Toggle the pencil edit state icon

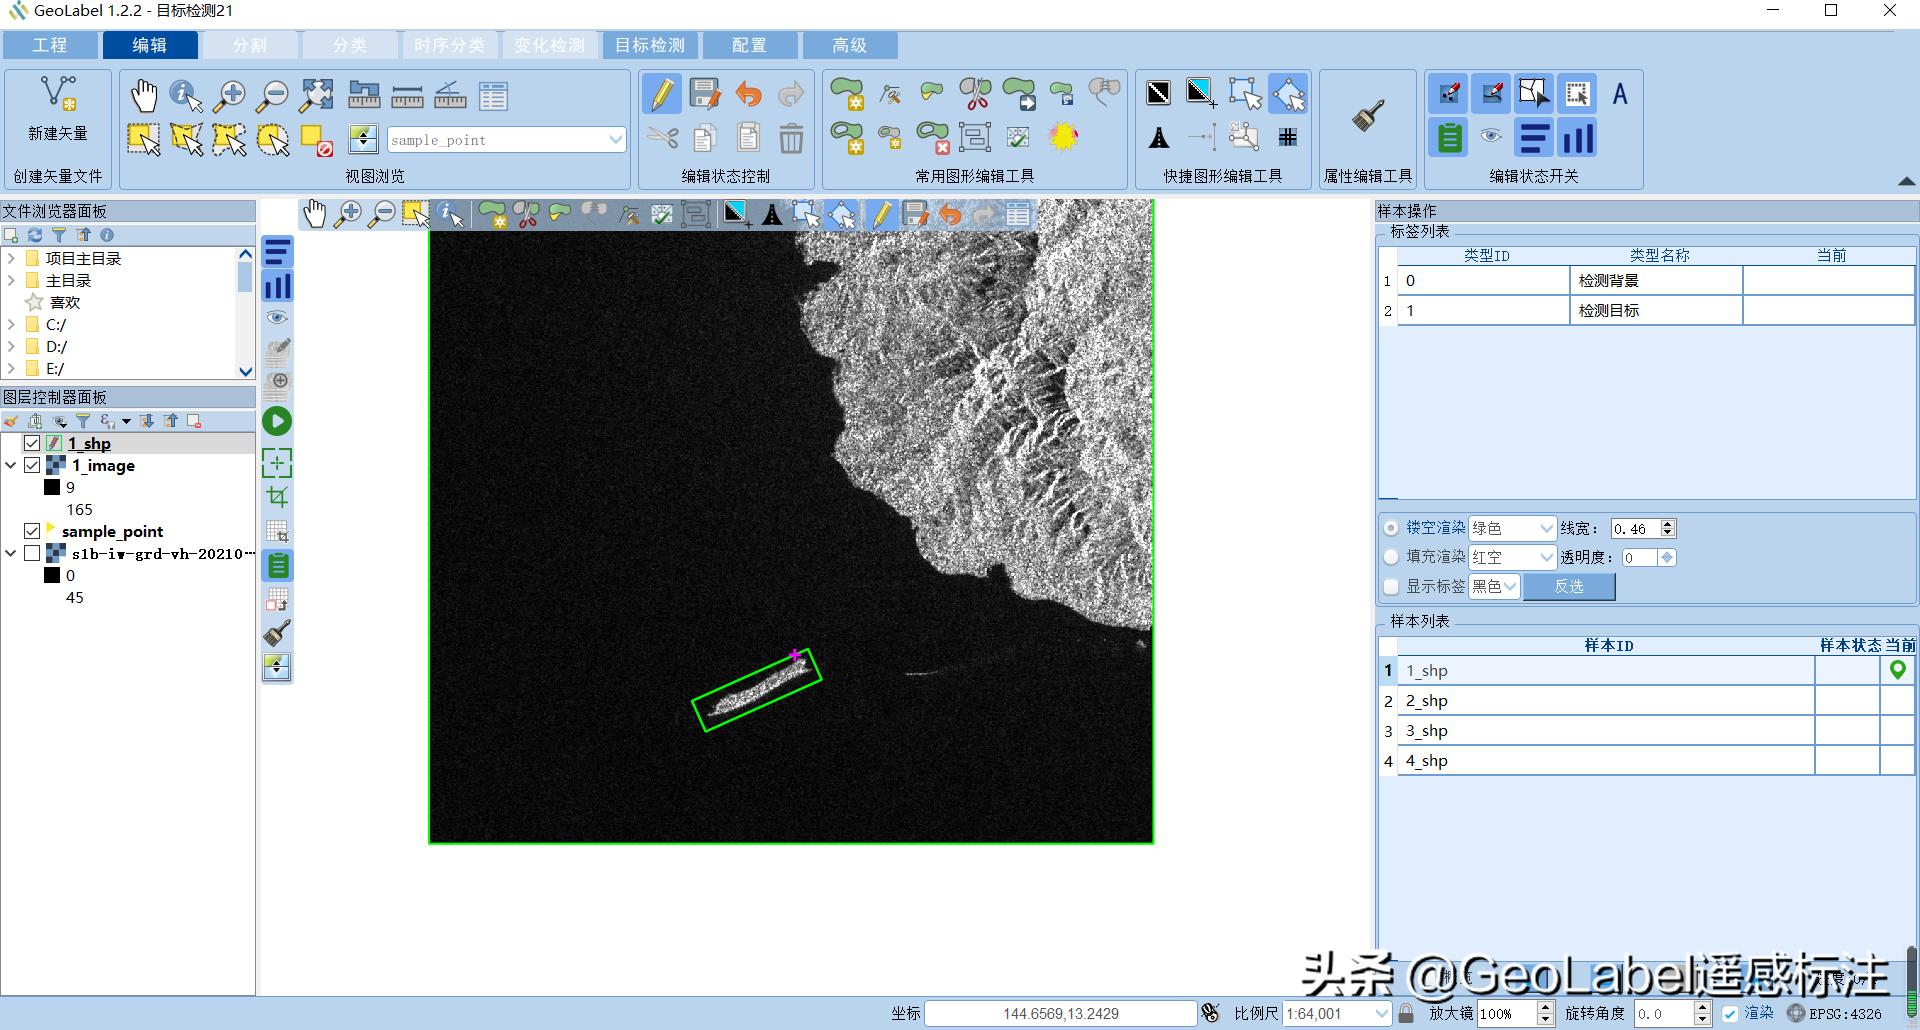pos(661,95)
